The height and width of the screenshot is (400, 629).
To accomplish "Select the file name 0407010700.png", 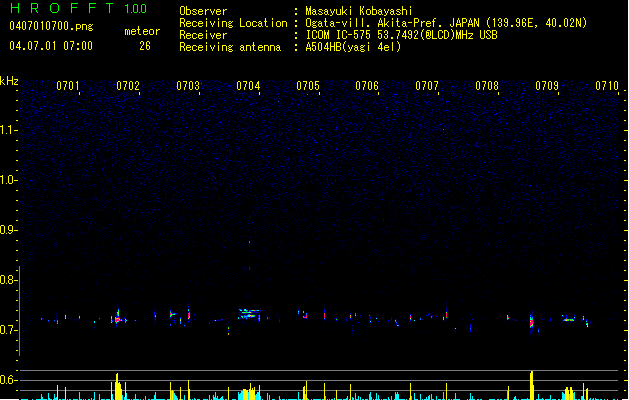I will pos(51,26).
